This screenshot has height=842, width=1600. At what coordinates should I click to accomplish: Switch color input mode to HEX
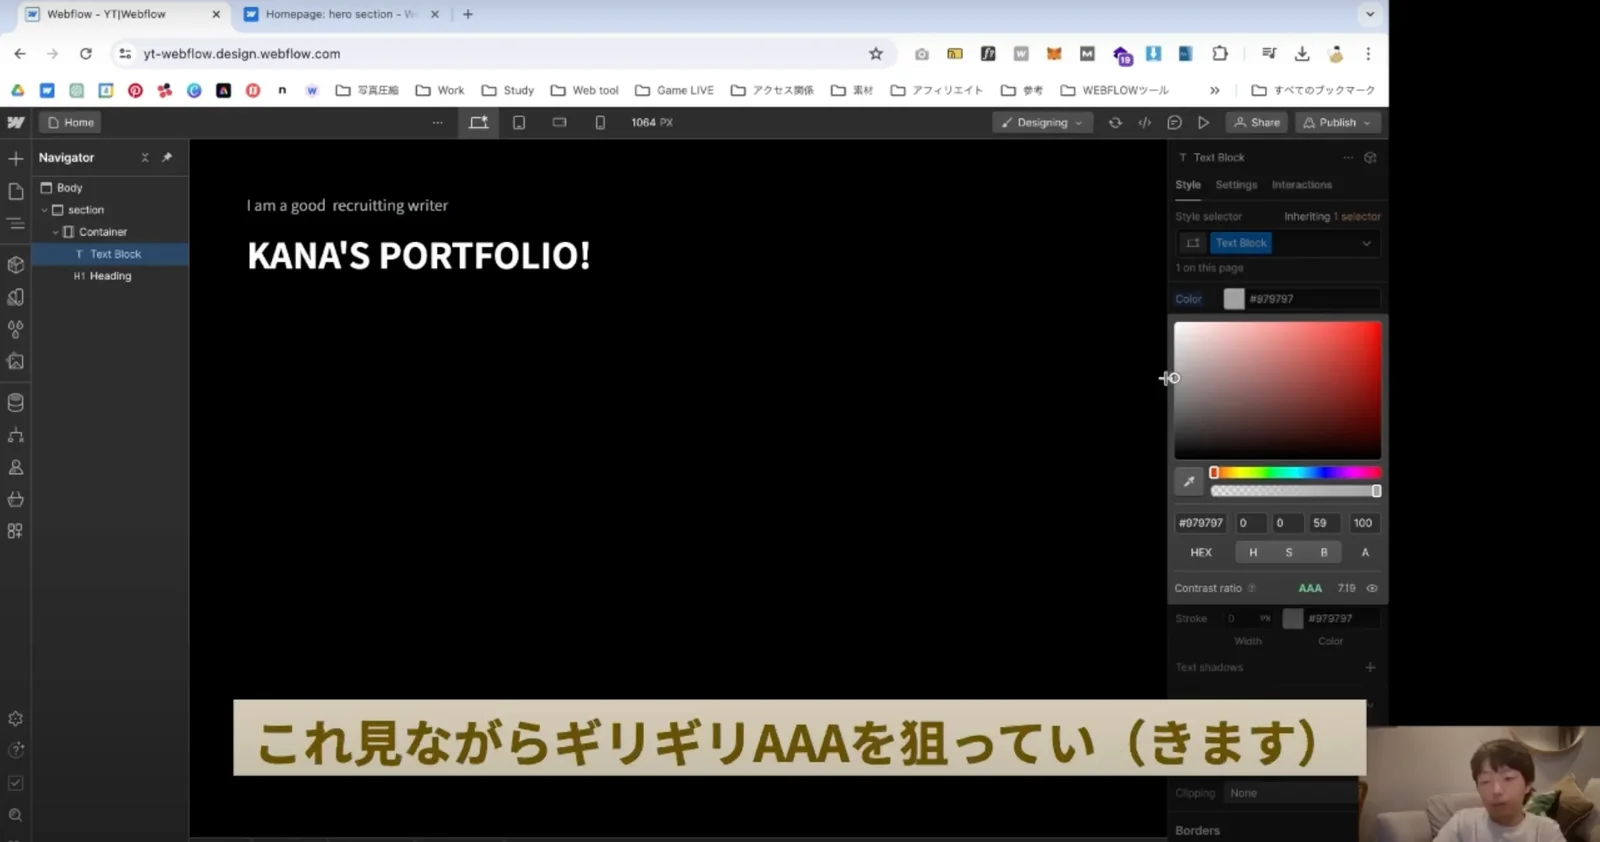click(1201, 552)
